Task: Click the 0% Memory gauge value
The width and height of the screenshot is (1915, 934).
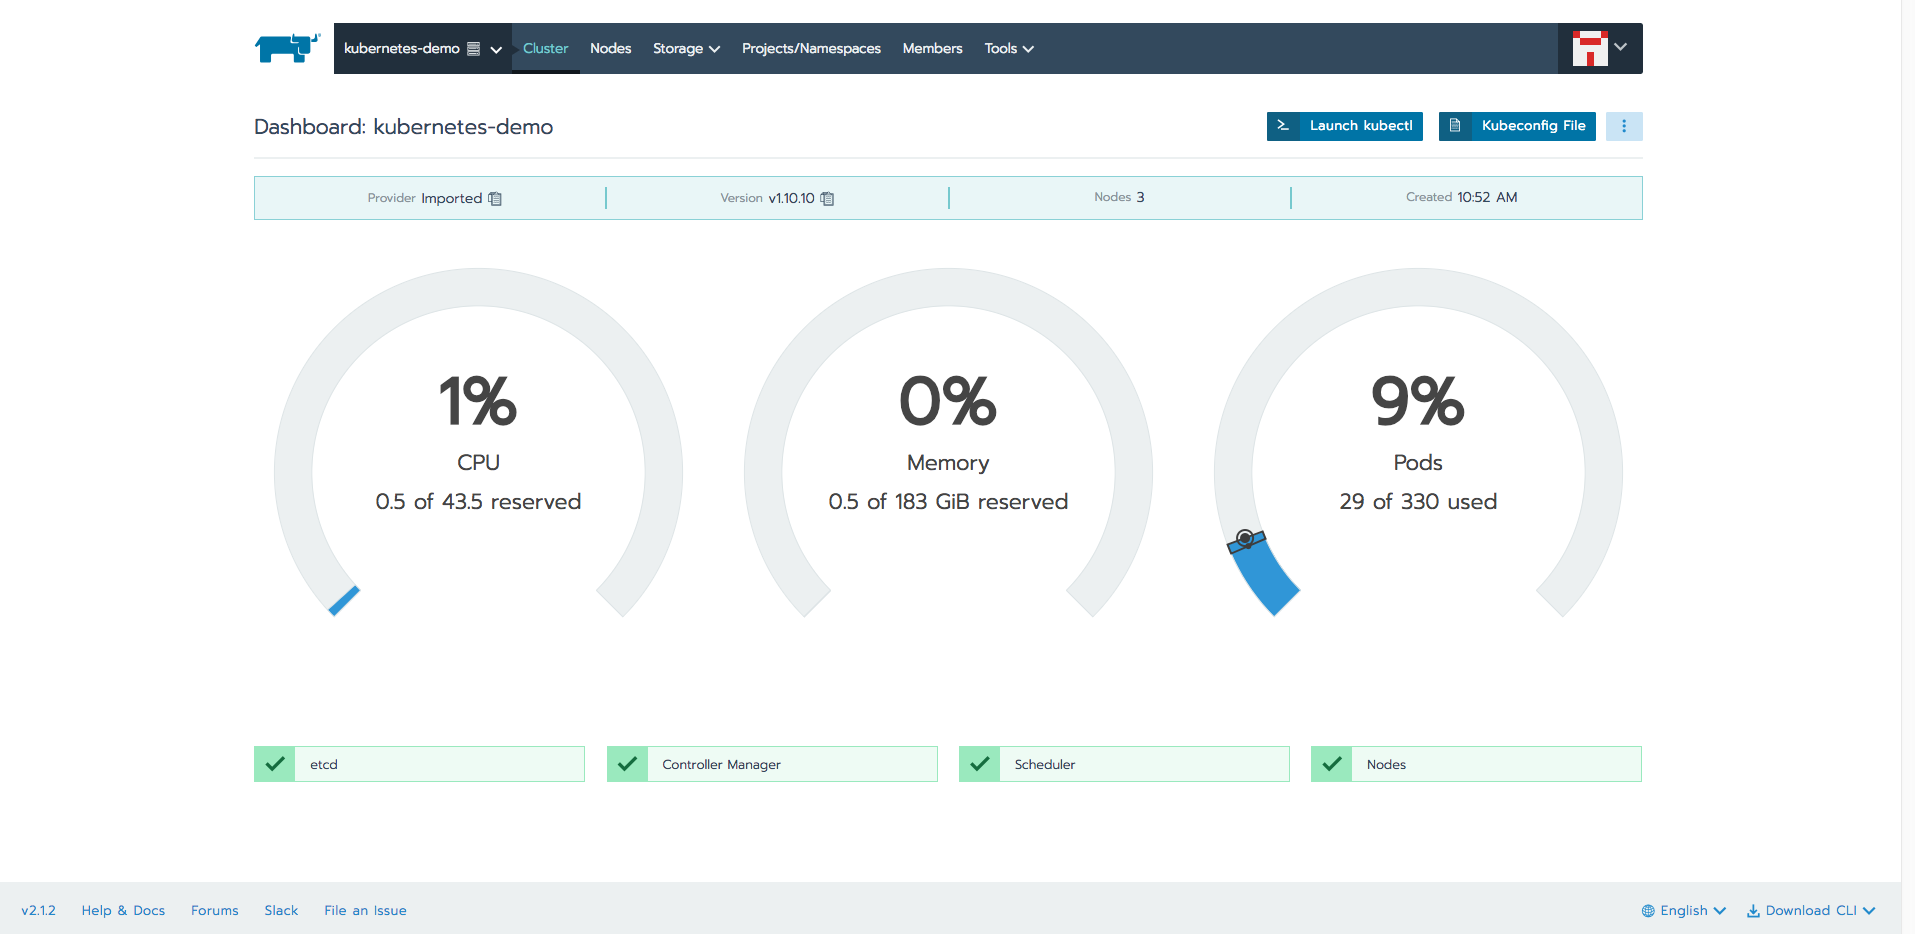Action: tap(948, 401)
